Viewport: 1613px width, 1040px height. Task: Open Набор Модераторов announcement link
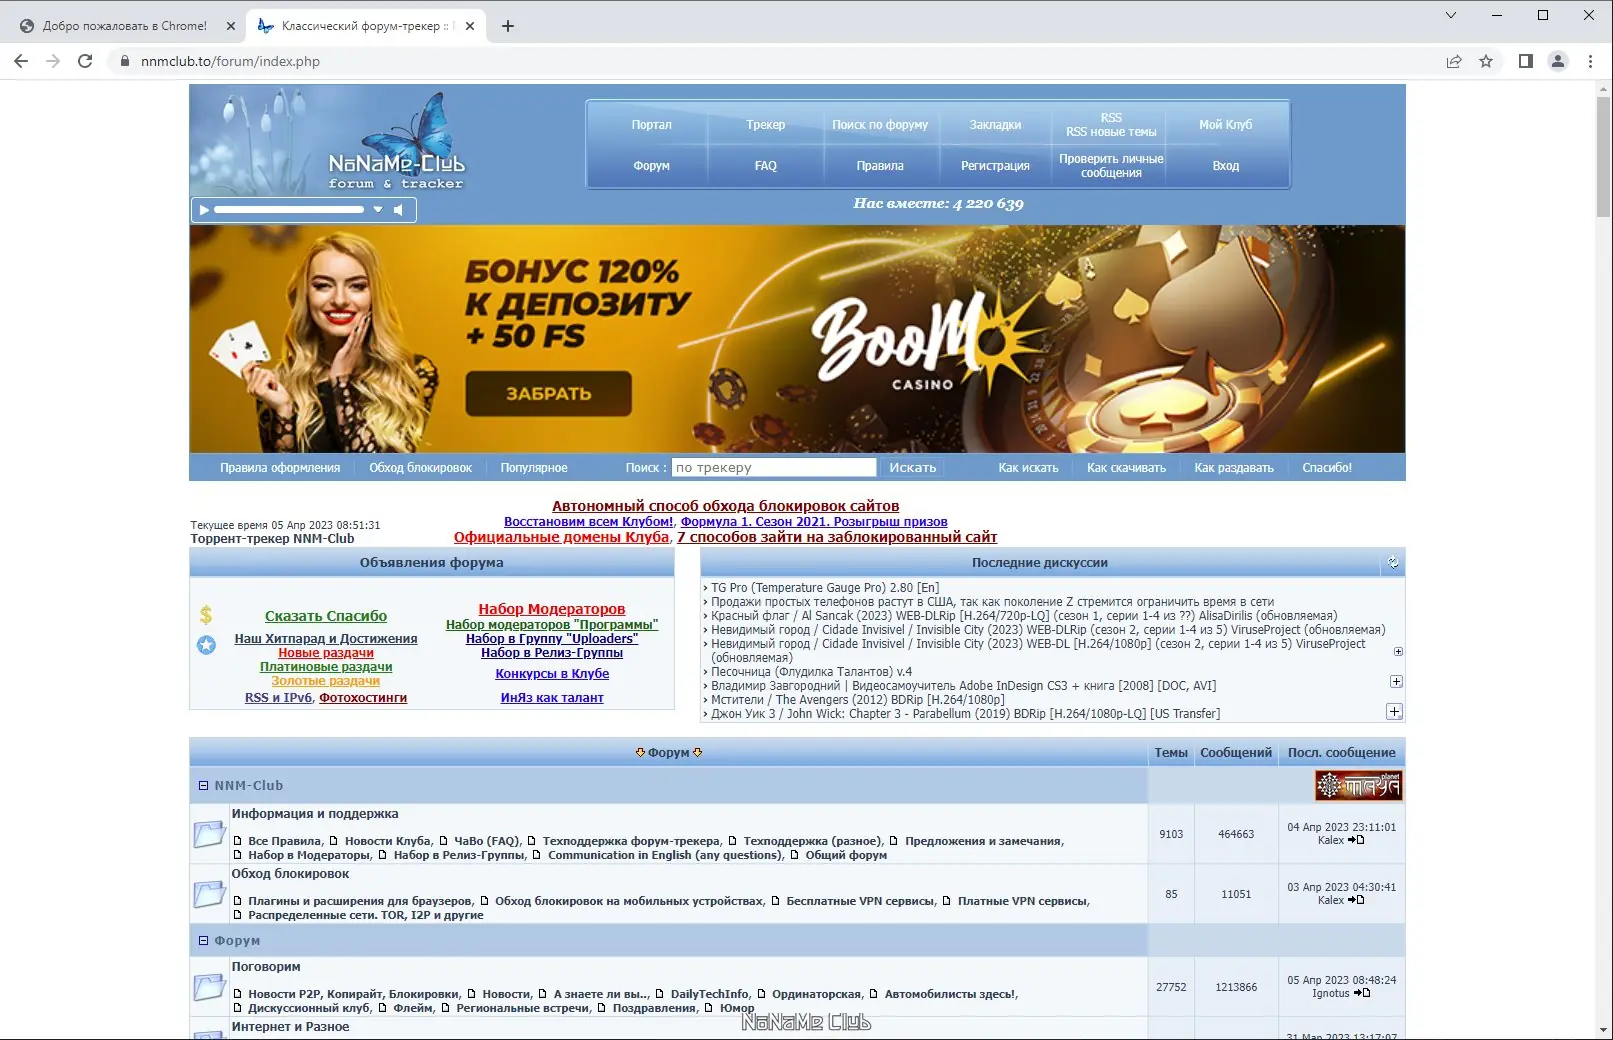click(551, 609)
